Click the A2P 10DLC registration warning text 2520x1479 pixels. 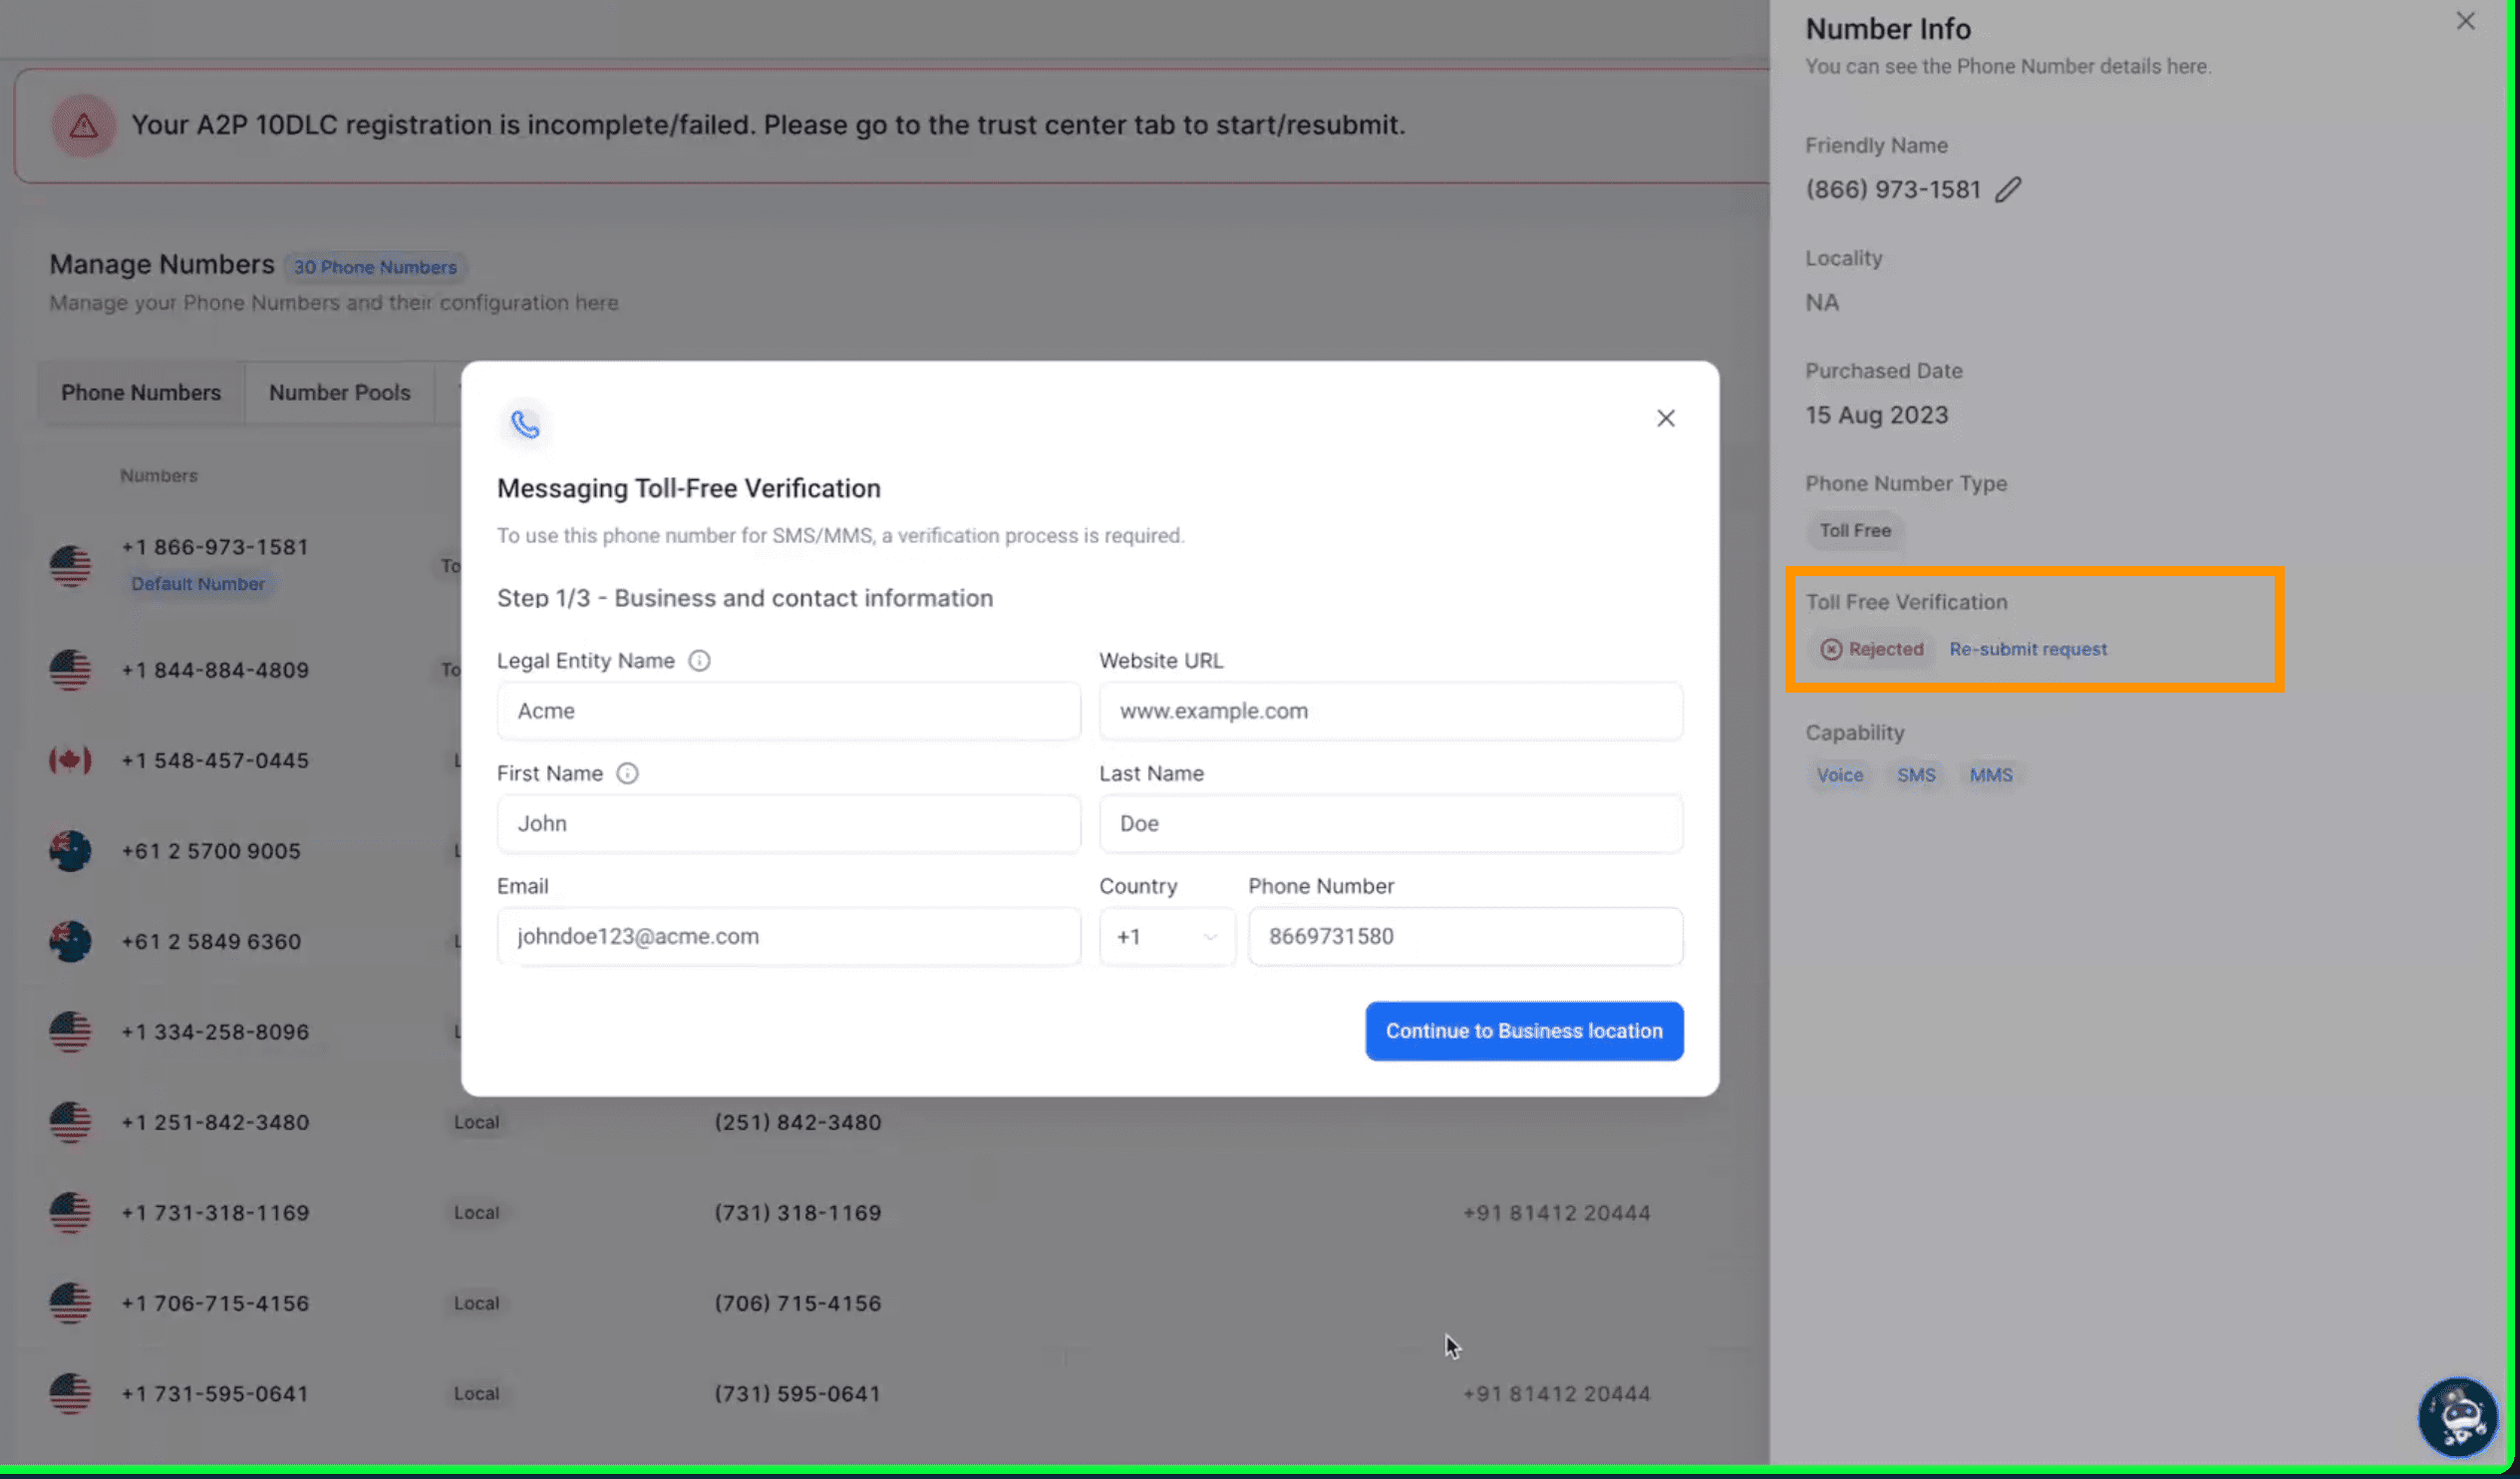pos(768,126)
